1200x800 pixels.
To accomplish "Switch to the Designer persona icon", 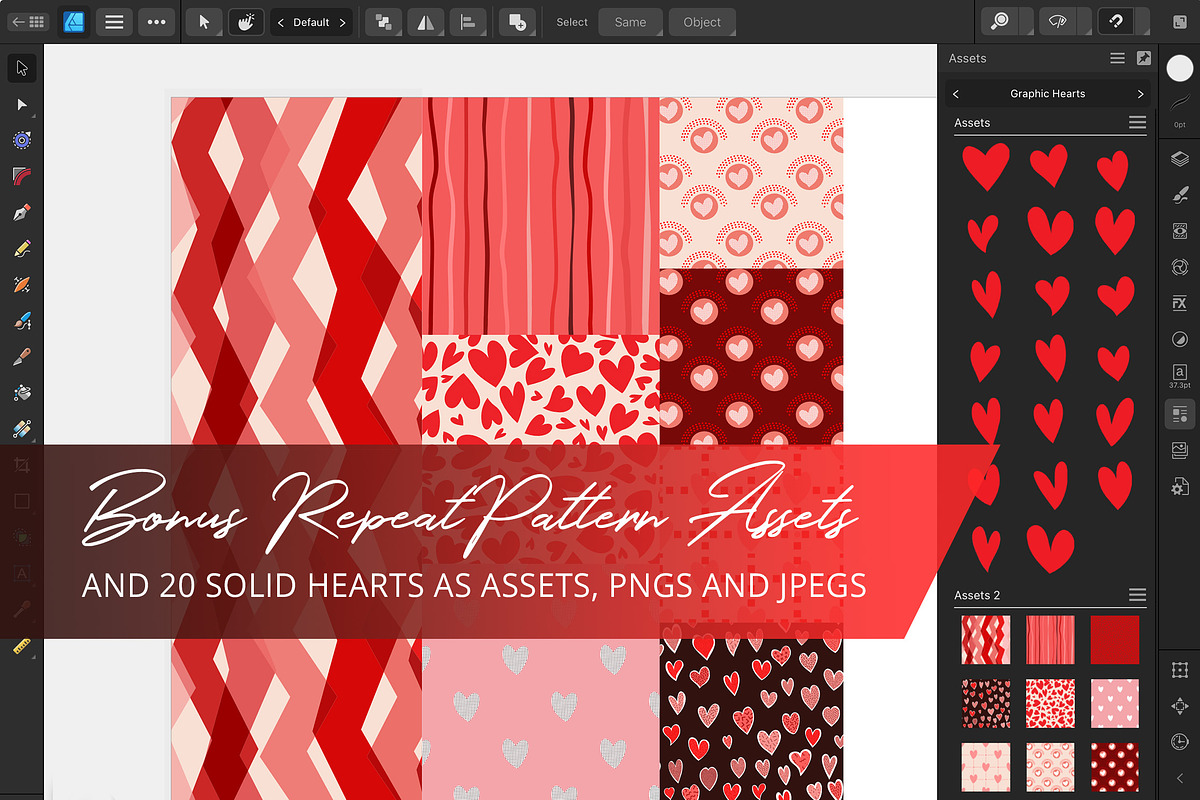I will tap(73, 21).
